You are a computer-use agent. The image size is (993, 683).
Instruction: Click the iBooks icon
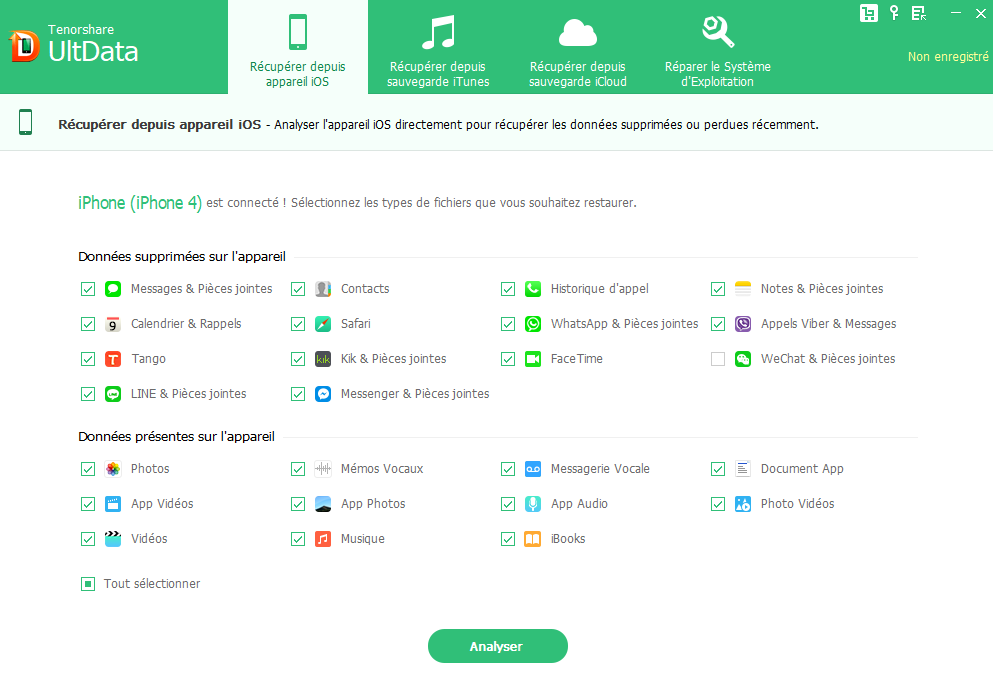(533, 539)
